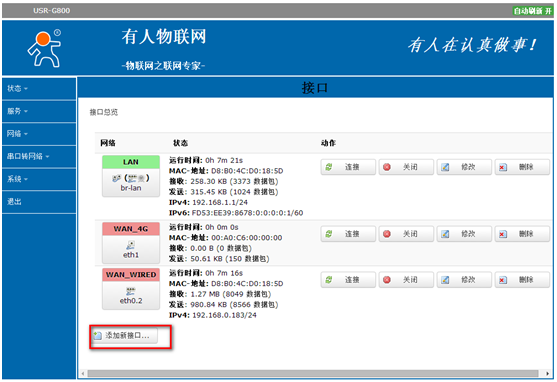The width and height of the screenshot is (557, 382).
Task: Click the horizontal scrollbar track
Action: pyautogui.click(x=313, y=373)
